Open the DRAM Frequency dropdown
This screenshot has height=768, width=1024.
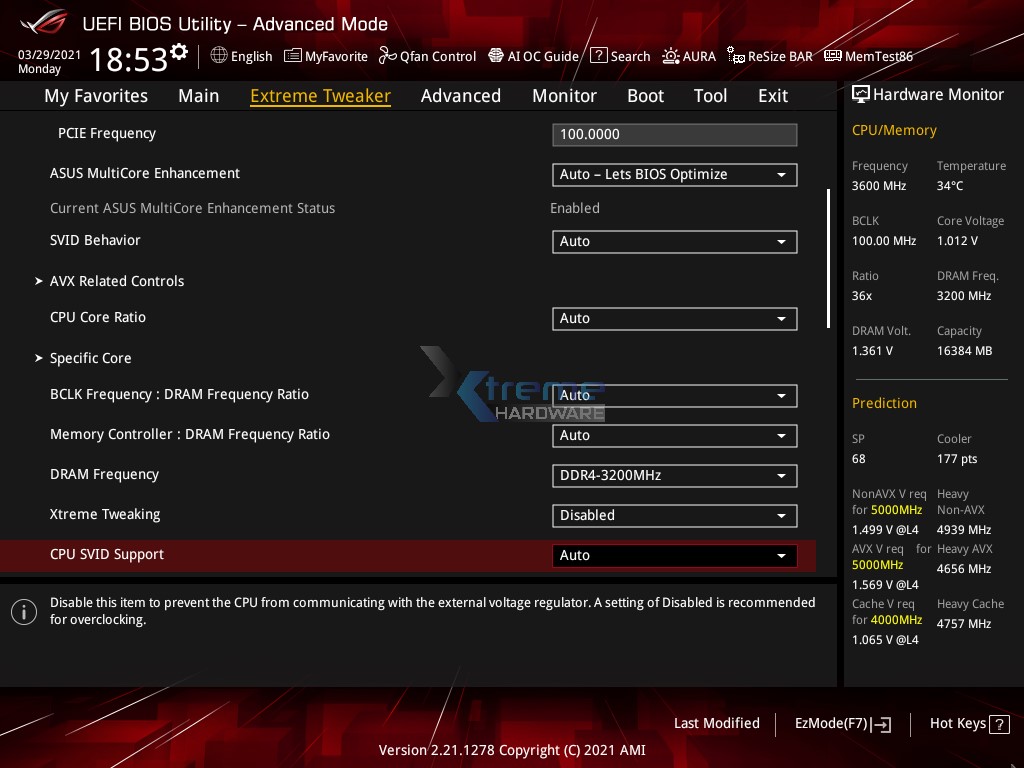[x=674, y=475]
